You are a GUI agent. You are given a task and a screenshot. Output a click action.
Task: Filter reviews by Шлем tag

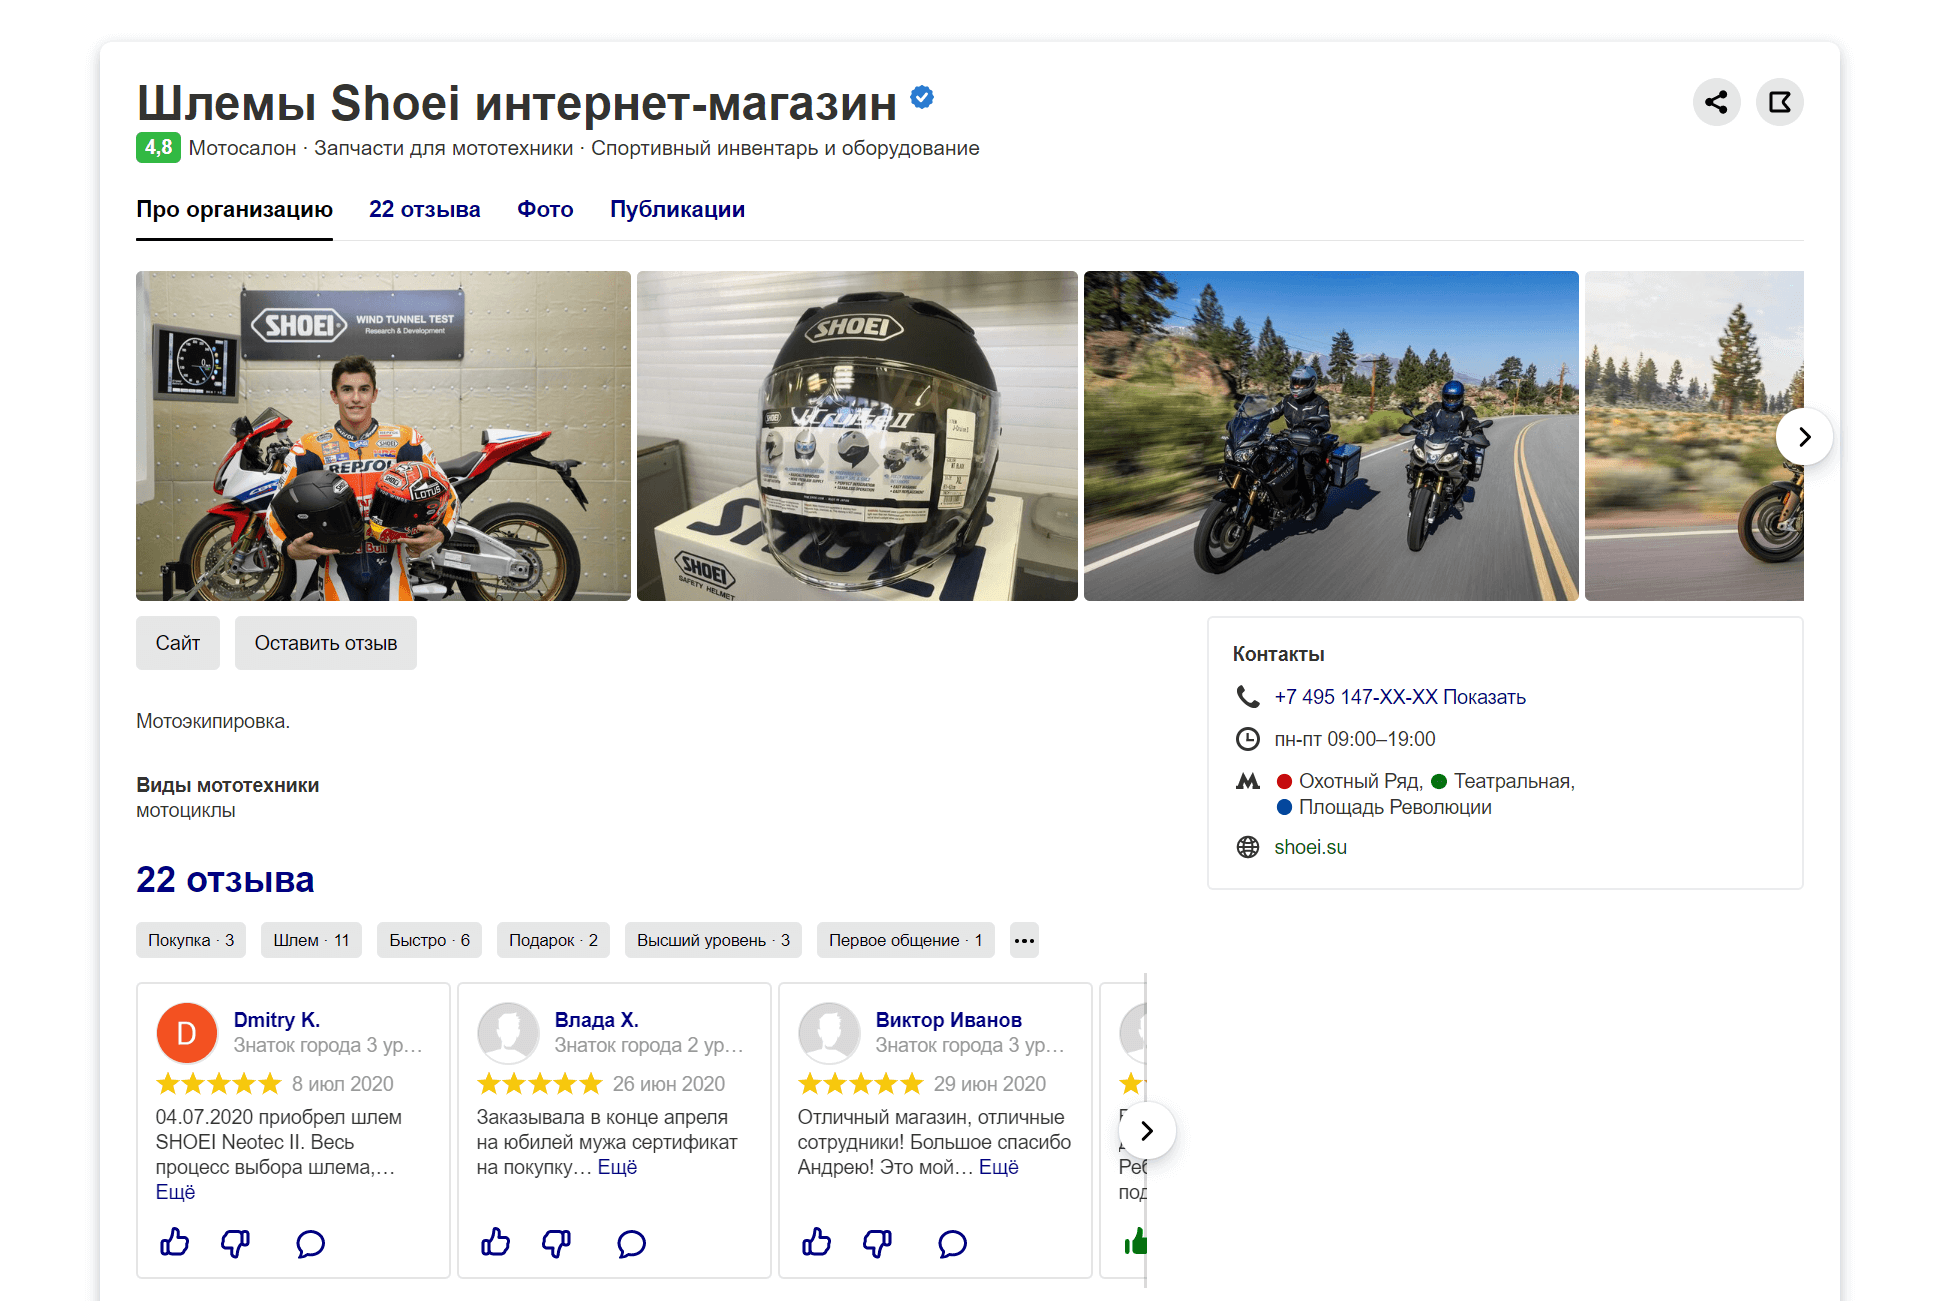[x=311, y=940]
